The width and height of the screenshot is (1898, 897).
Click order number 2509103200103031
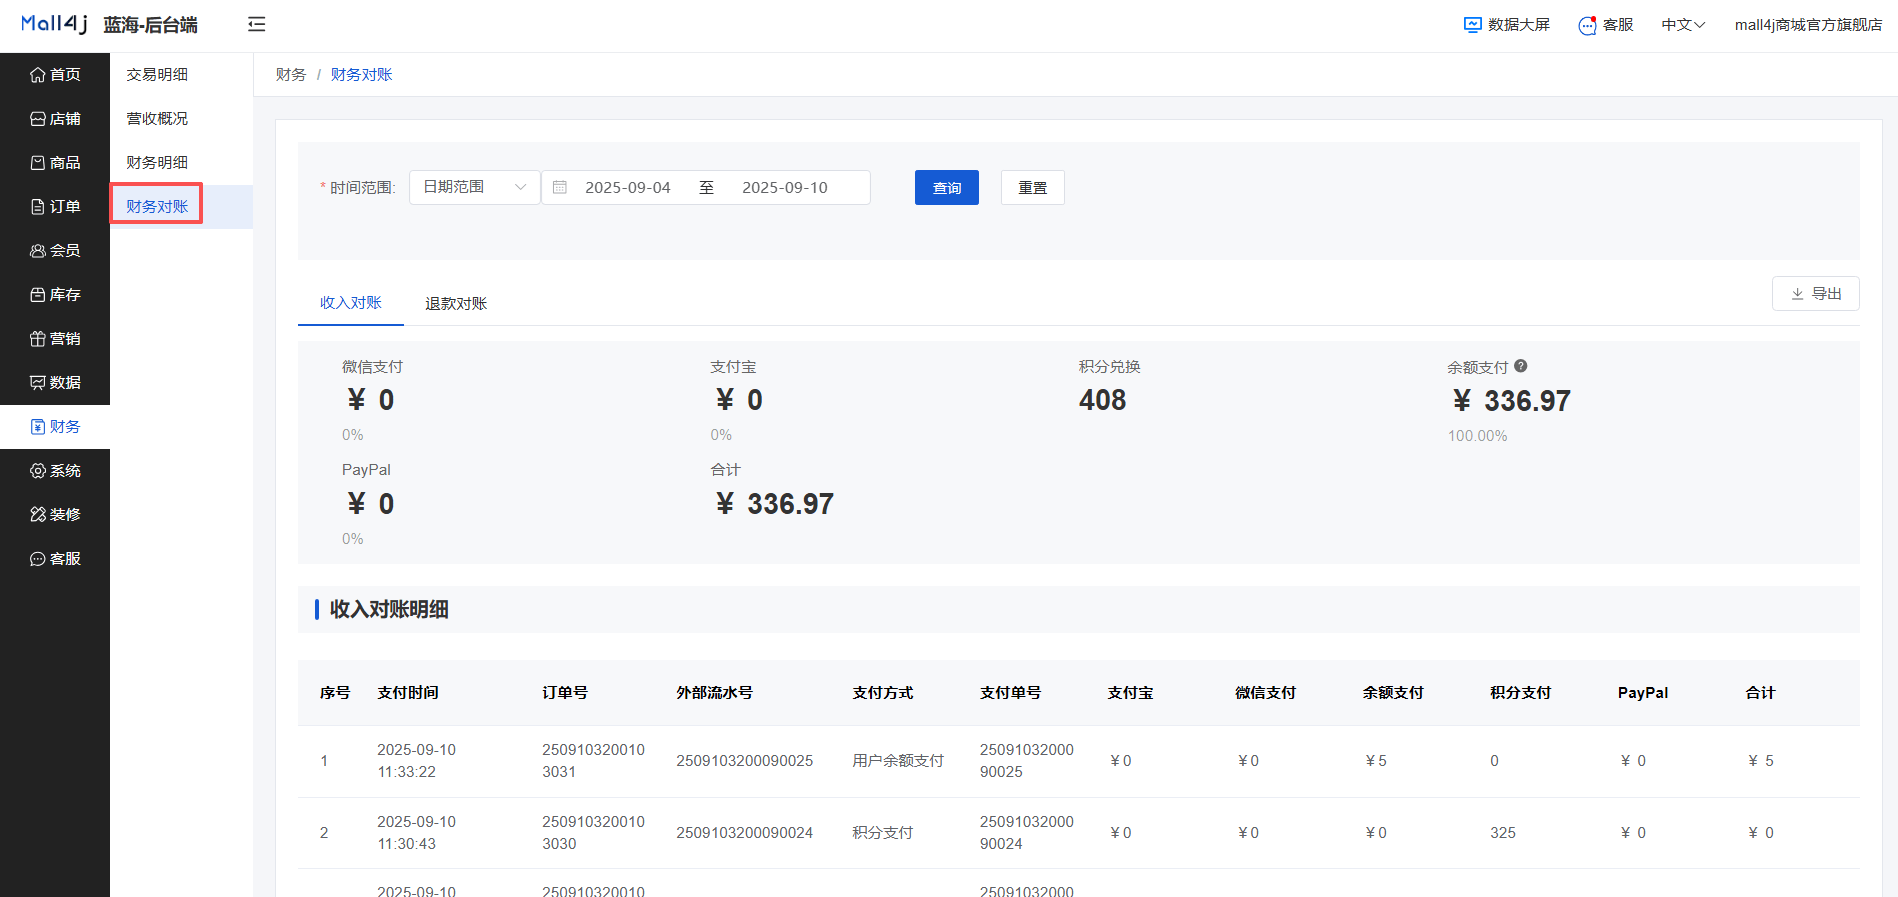click(x=593, y=761)
